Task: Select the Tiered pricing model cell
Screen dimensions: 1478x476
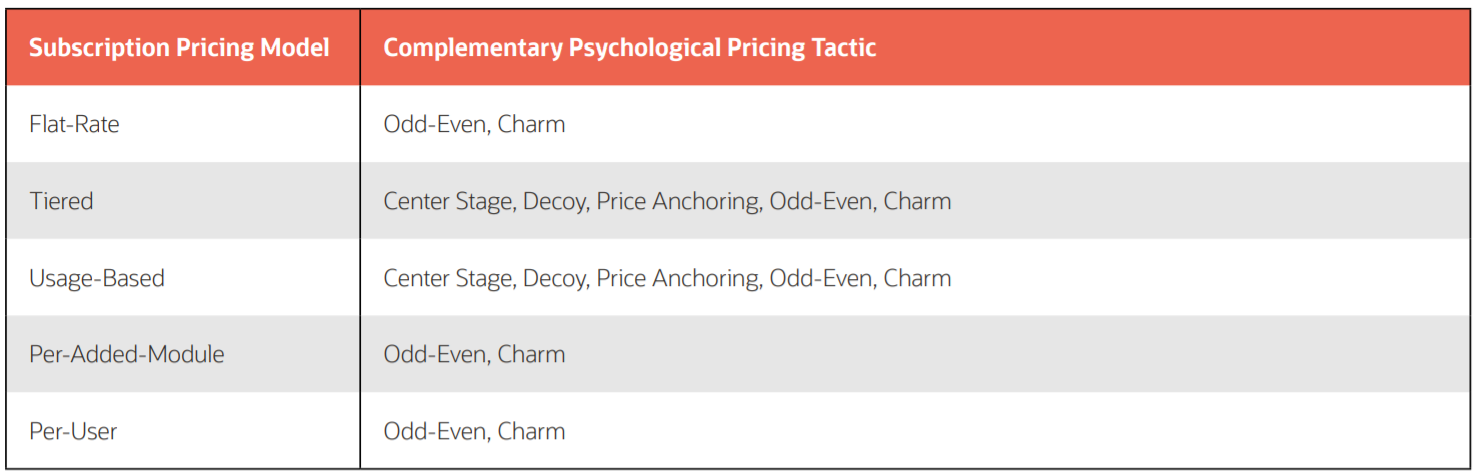Action: 61,201
